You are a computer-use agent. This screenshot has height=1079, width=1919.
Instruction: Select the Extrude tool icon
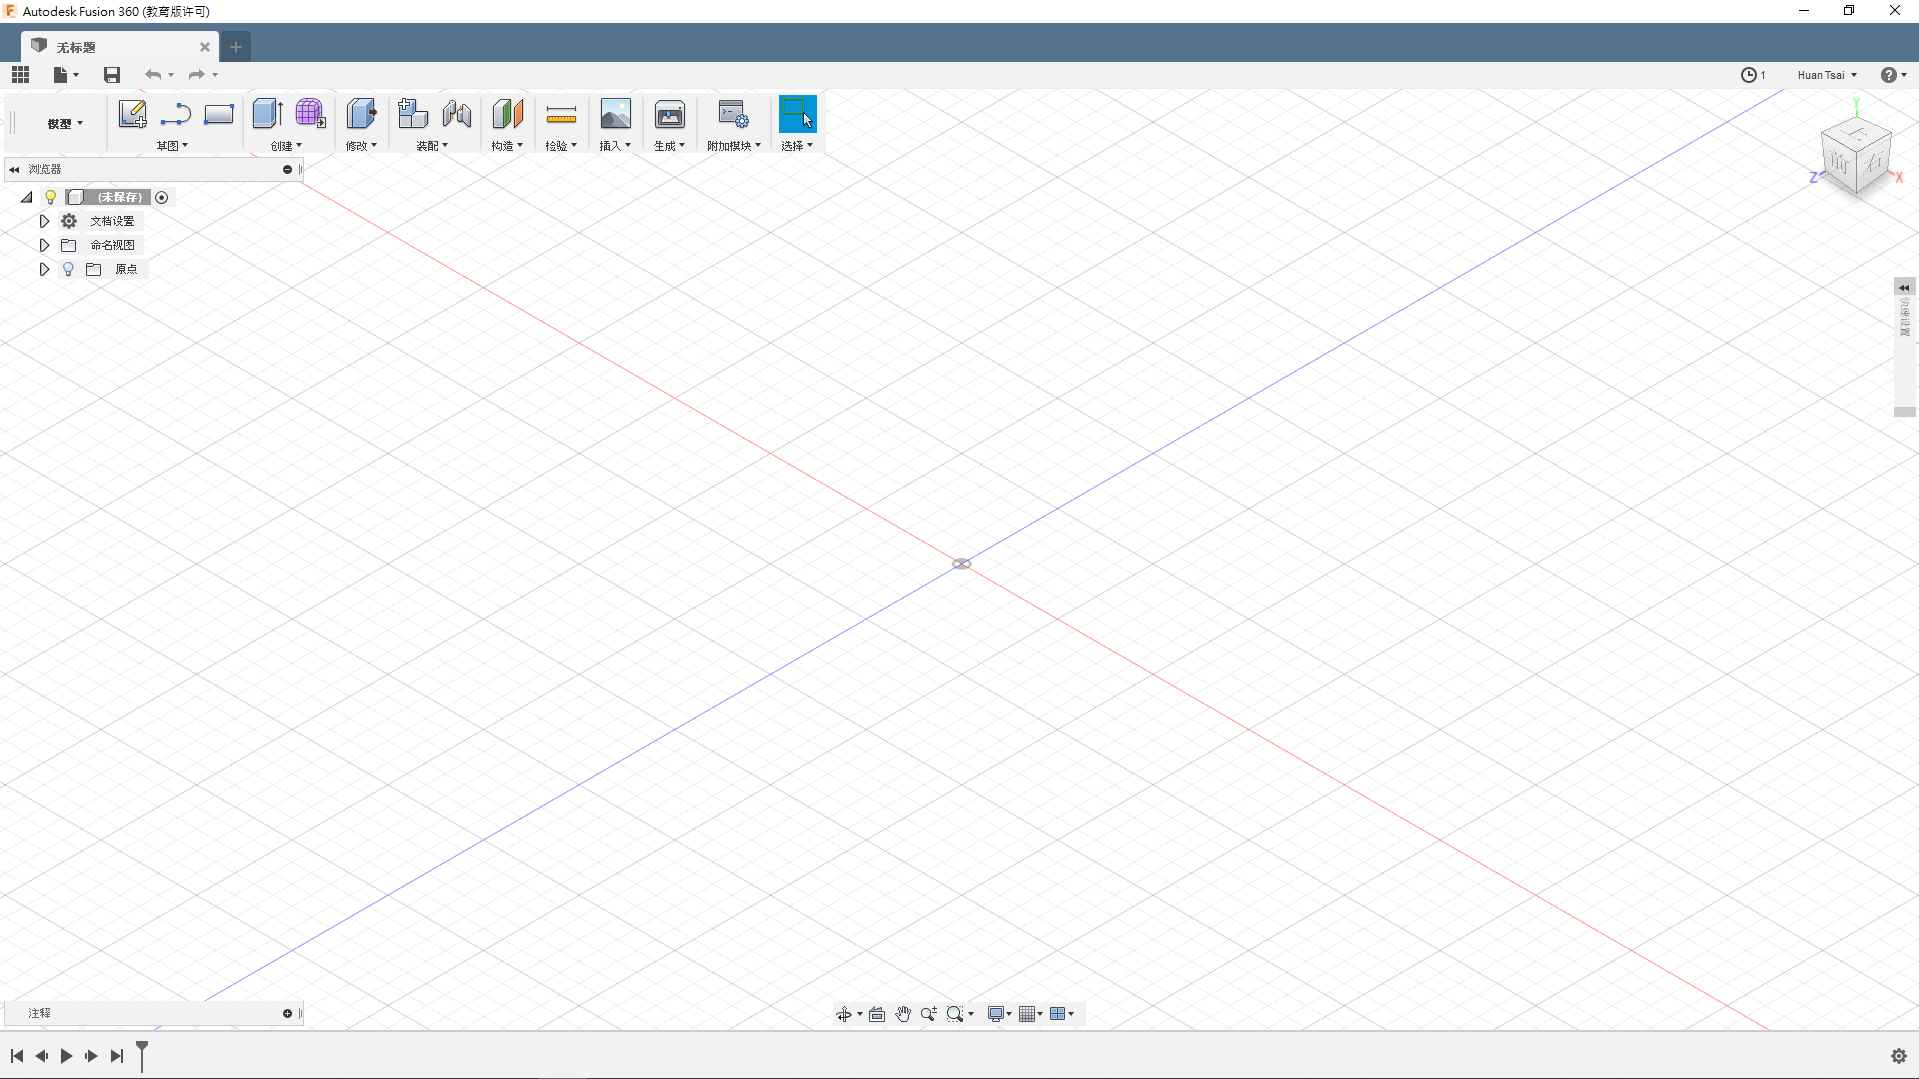tap(266, 114)
